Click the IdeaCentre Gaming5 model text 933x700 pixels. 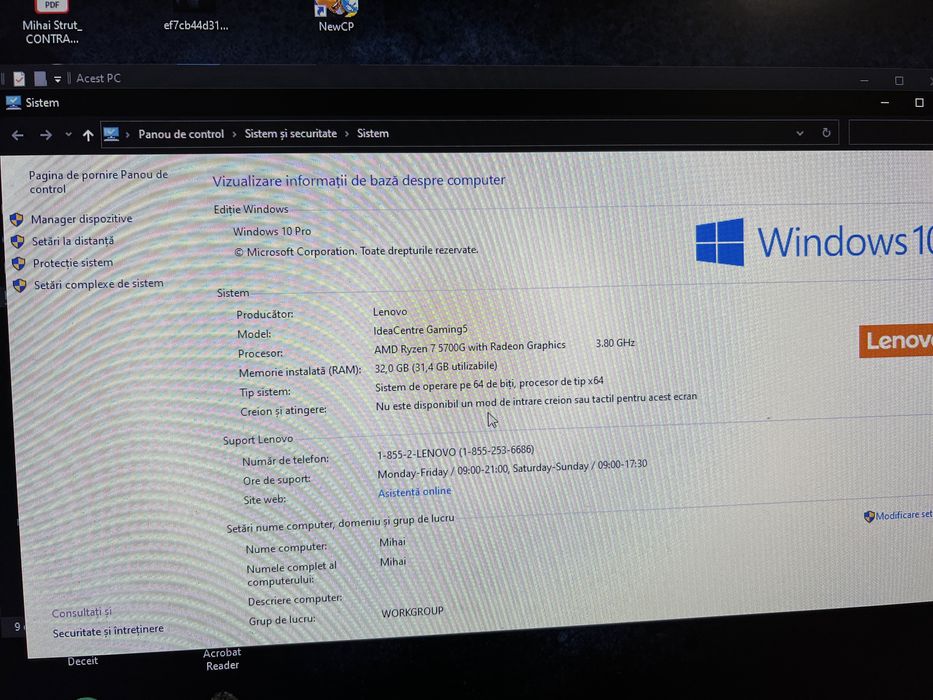420,330
